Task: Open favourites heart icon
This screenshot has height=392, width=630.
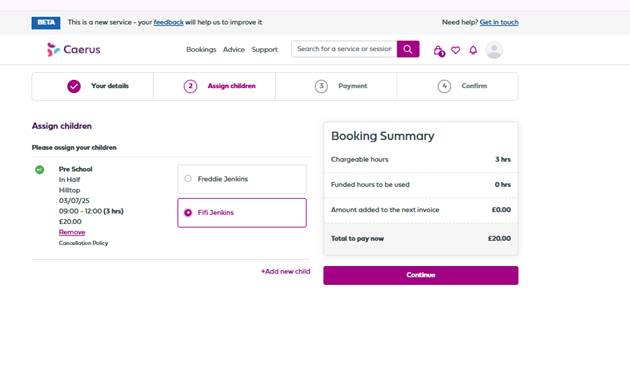Action: pyautogui.click(x=456, y=50)
